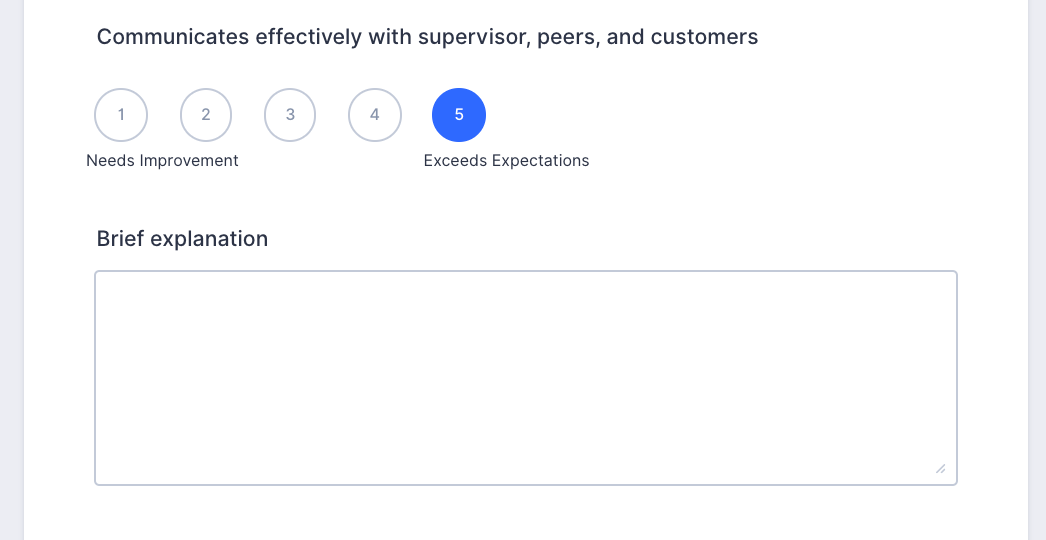Place cursor in the empty explanation box

tap(526, 378)
